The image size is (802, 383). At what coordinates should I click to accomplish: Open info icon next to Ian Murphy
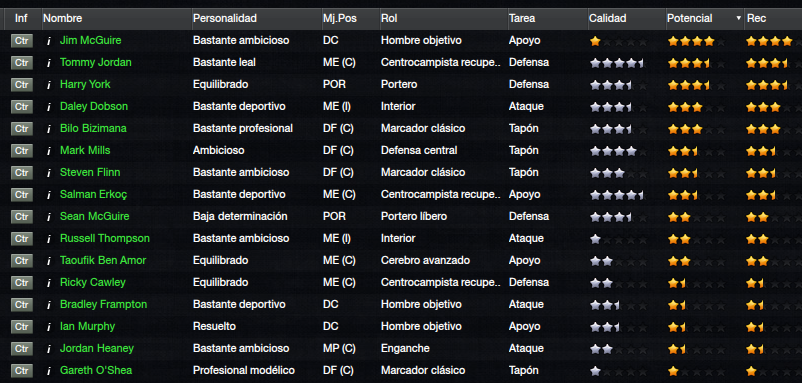tap(49, 327)
